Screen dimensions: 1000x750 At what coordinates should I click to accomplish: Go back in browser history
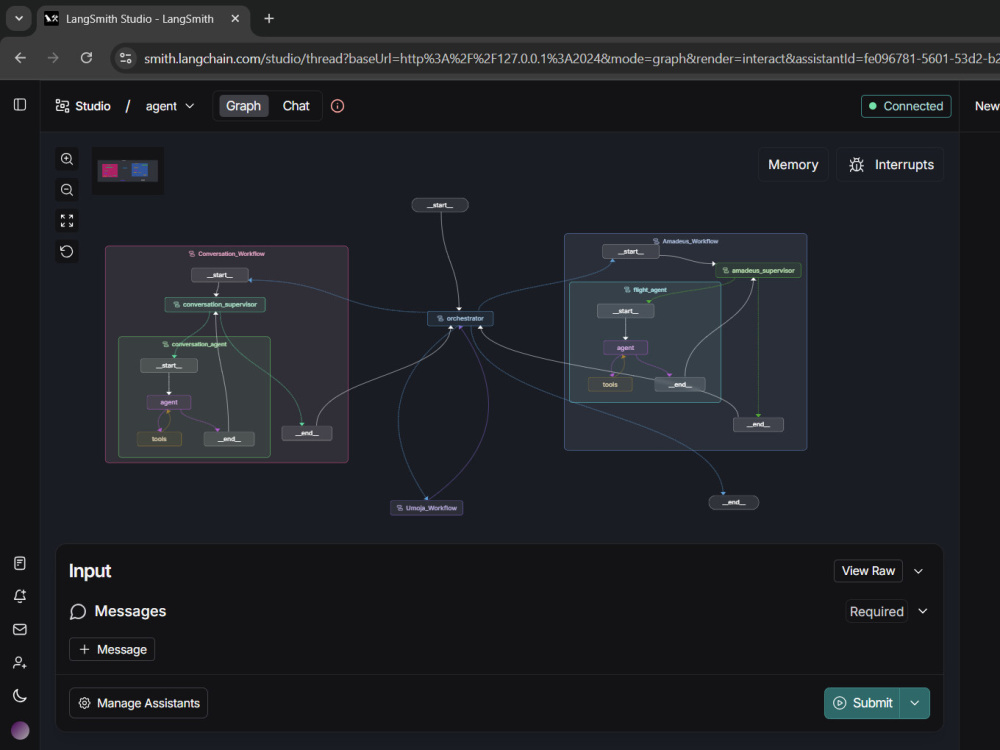click(20, 58)
